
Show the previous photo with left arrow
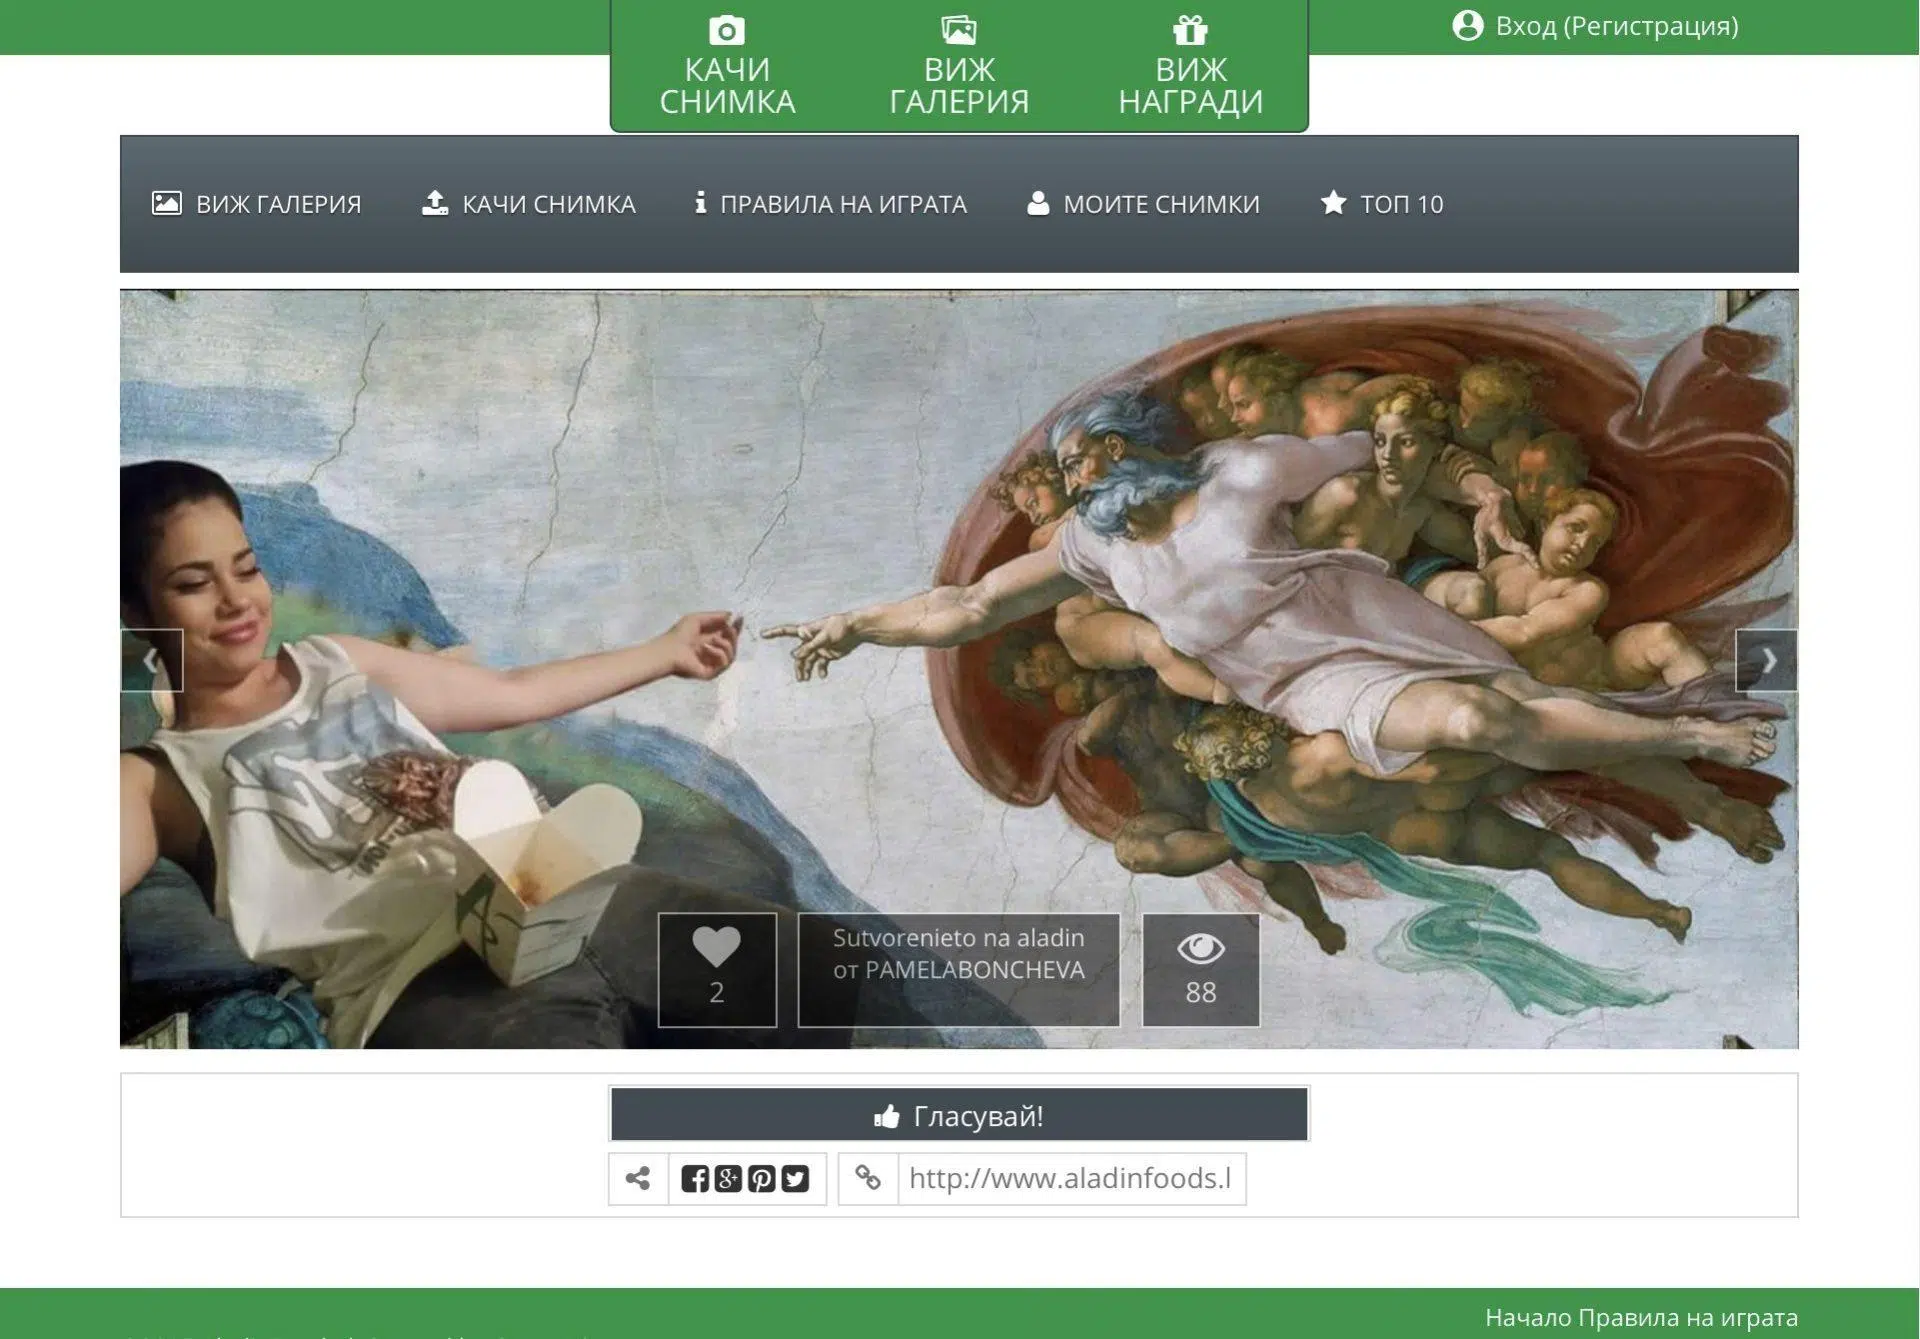point(152,660)
